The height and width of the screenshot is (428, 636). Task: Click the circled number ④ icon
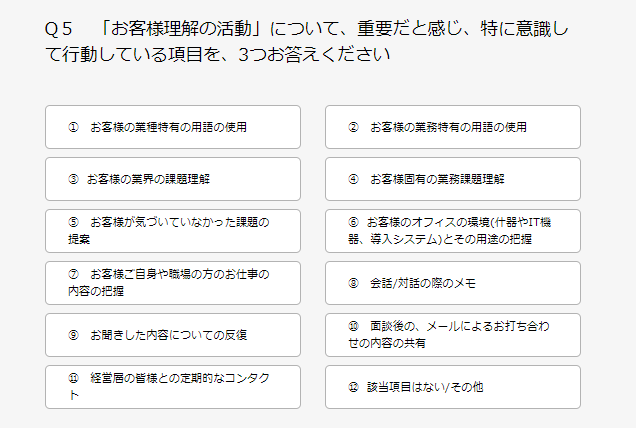click(353, 179)
